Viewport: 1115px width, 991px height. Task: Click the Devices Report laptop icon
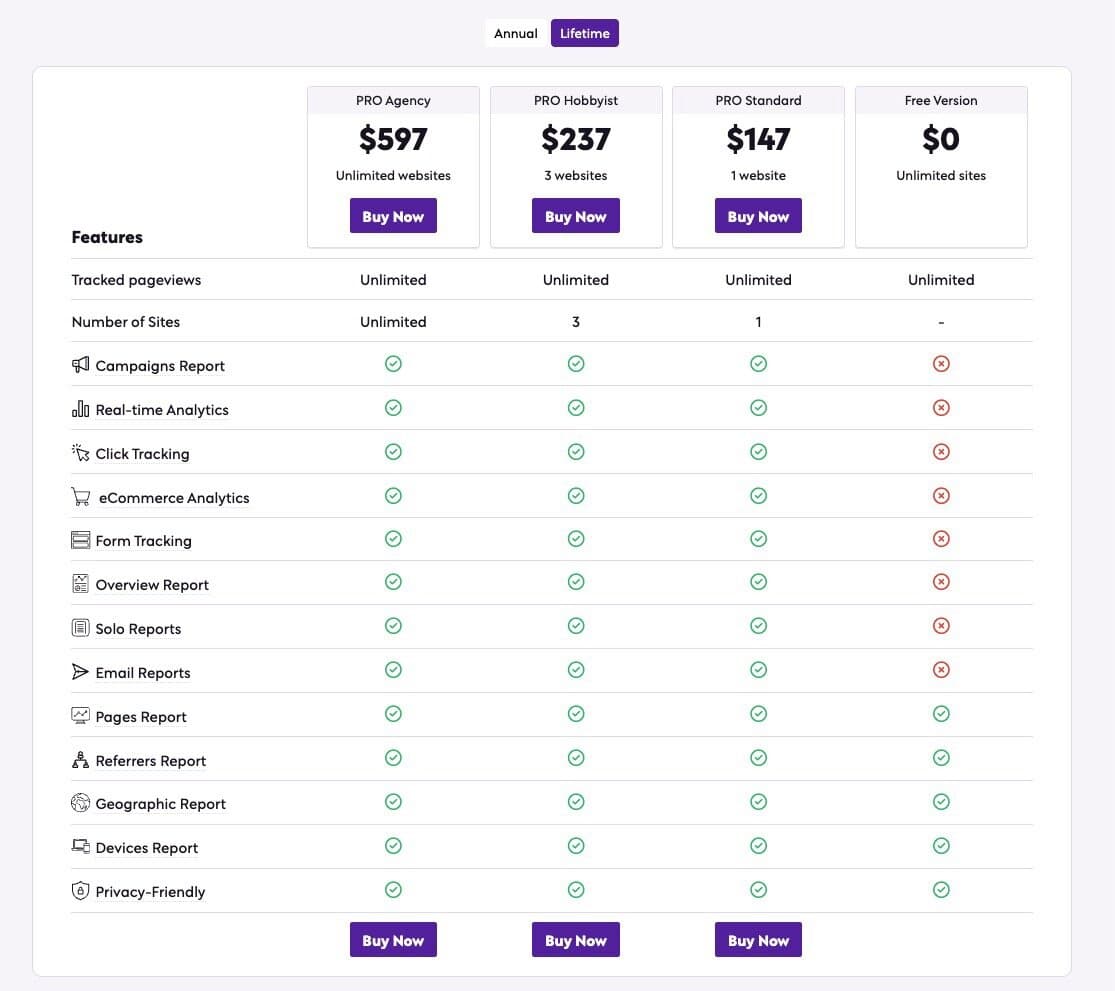(81, 847)
